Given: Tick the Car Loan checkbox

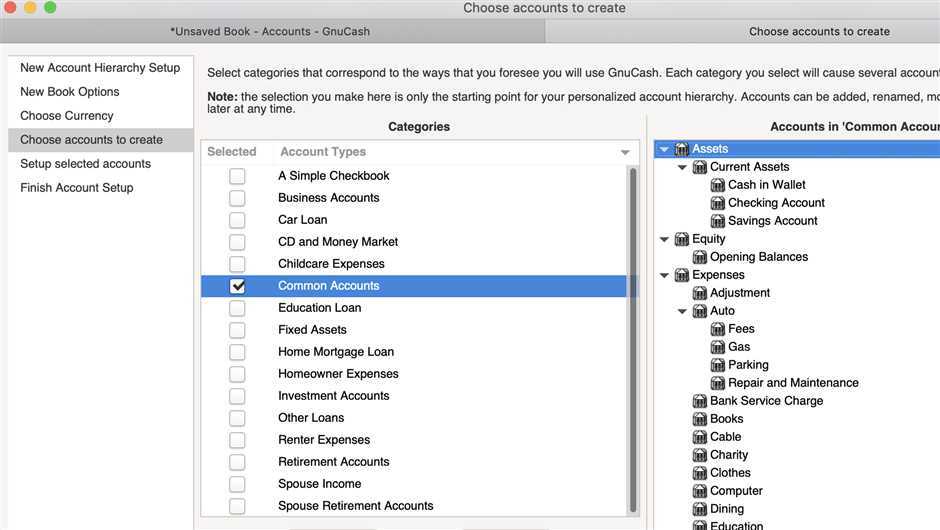Looking at the screenshot, I should click(x=237, y=220).
